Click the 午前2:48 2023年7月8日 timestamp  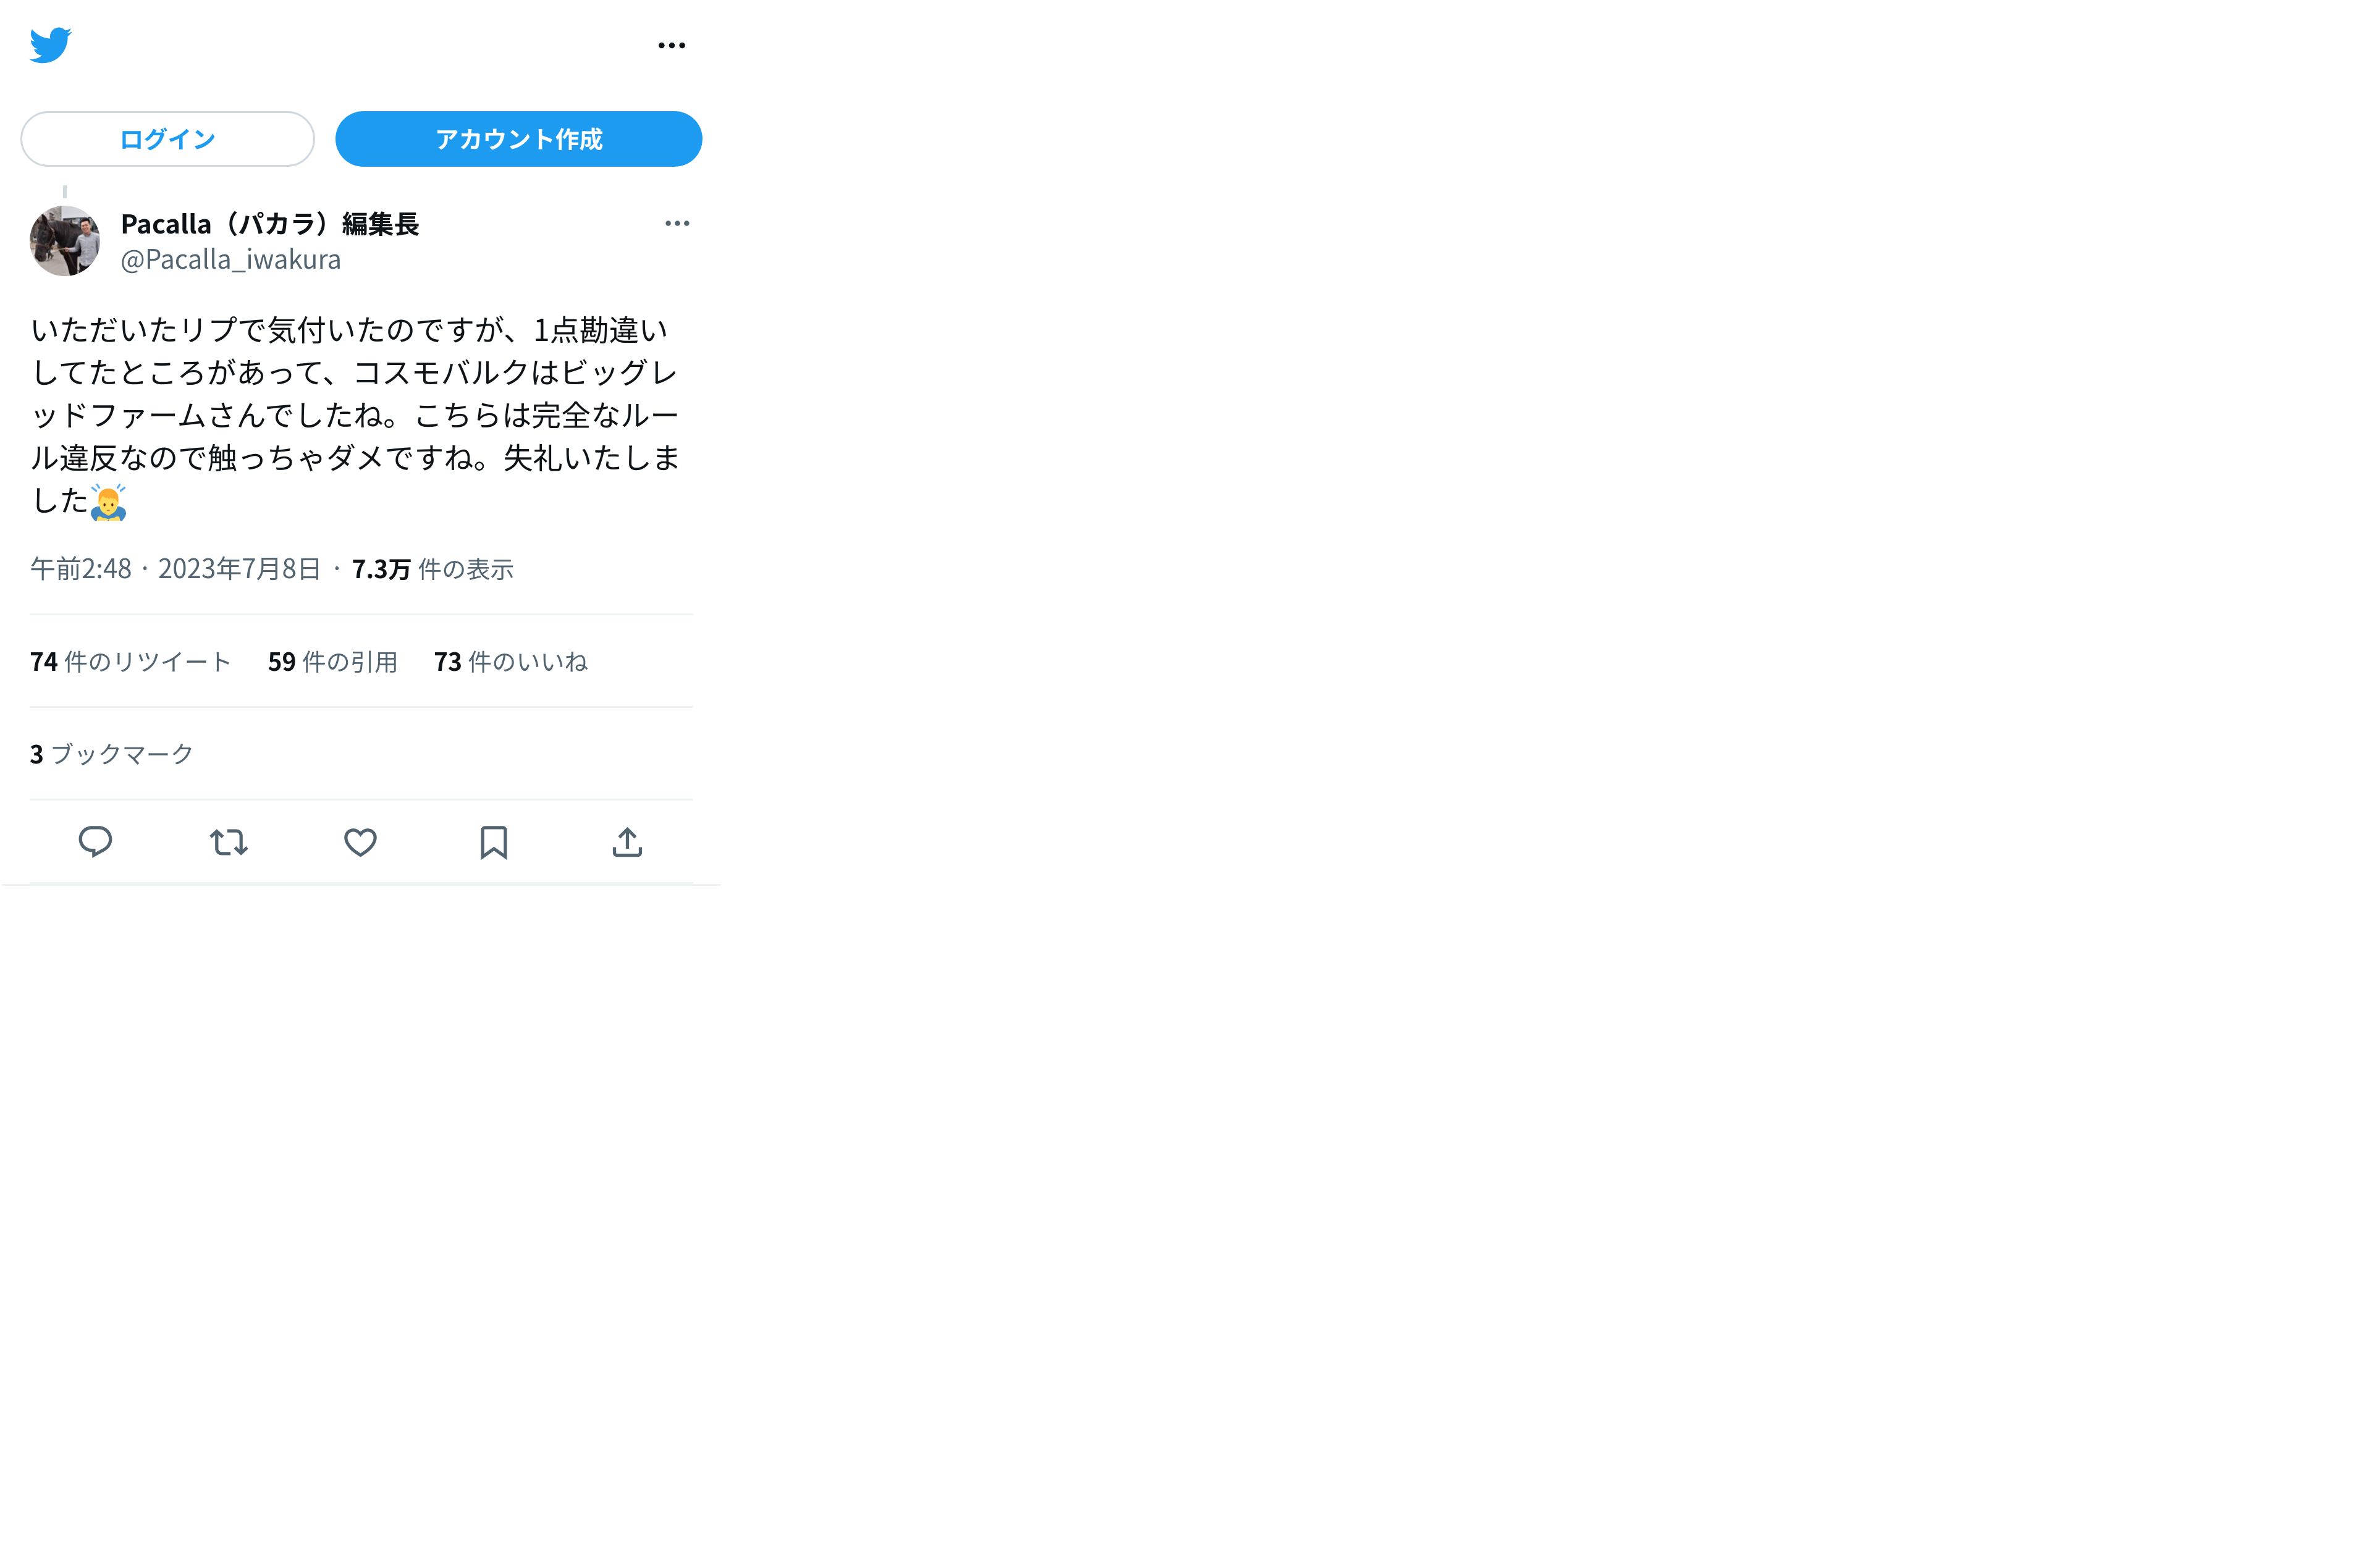pyautogui.click(x=176, y=569)
